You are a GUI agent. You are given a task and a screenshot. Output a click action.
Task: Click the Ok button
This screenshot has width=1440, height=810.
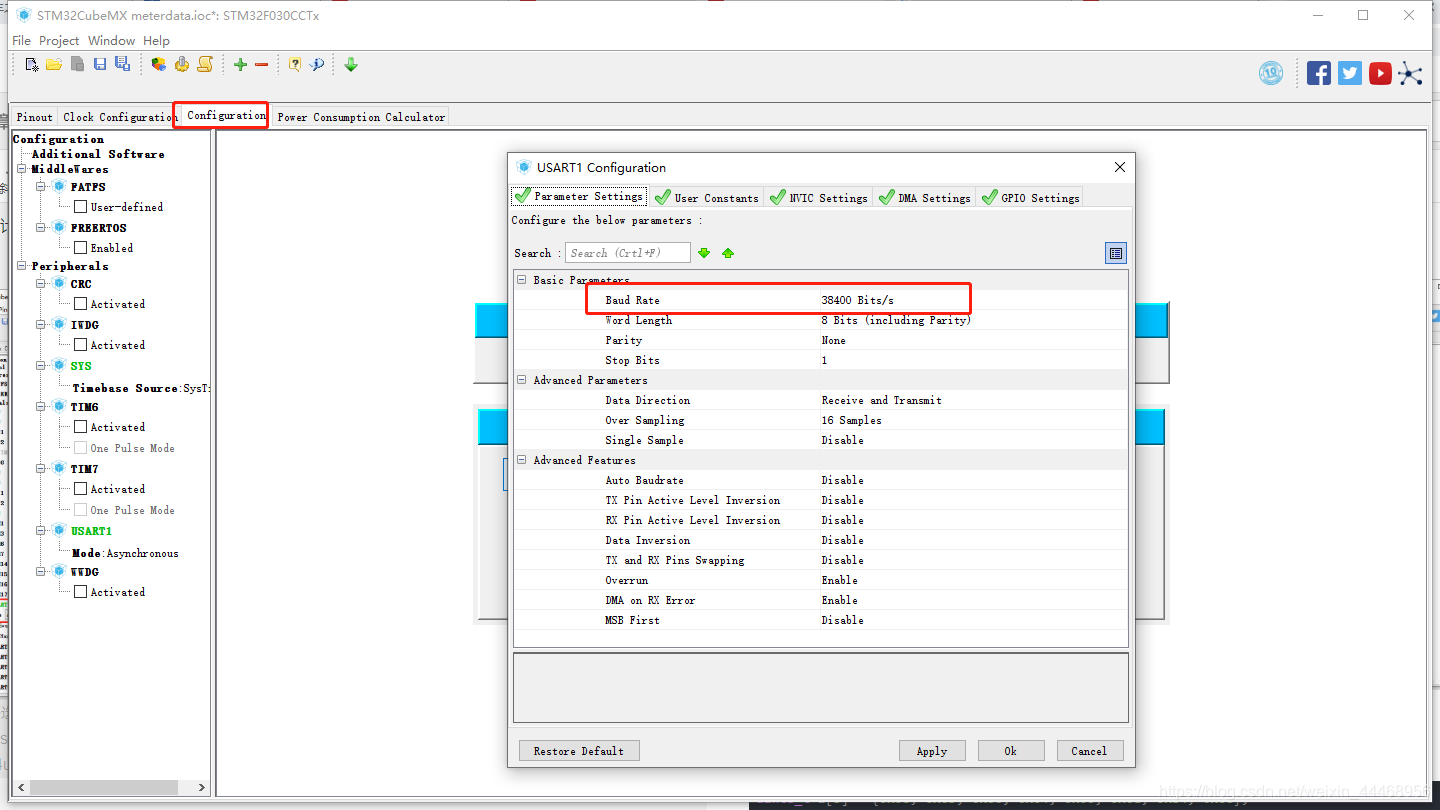coord(1011,751)
